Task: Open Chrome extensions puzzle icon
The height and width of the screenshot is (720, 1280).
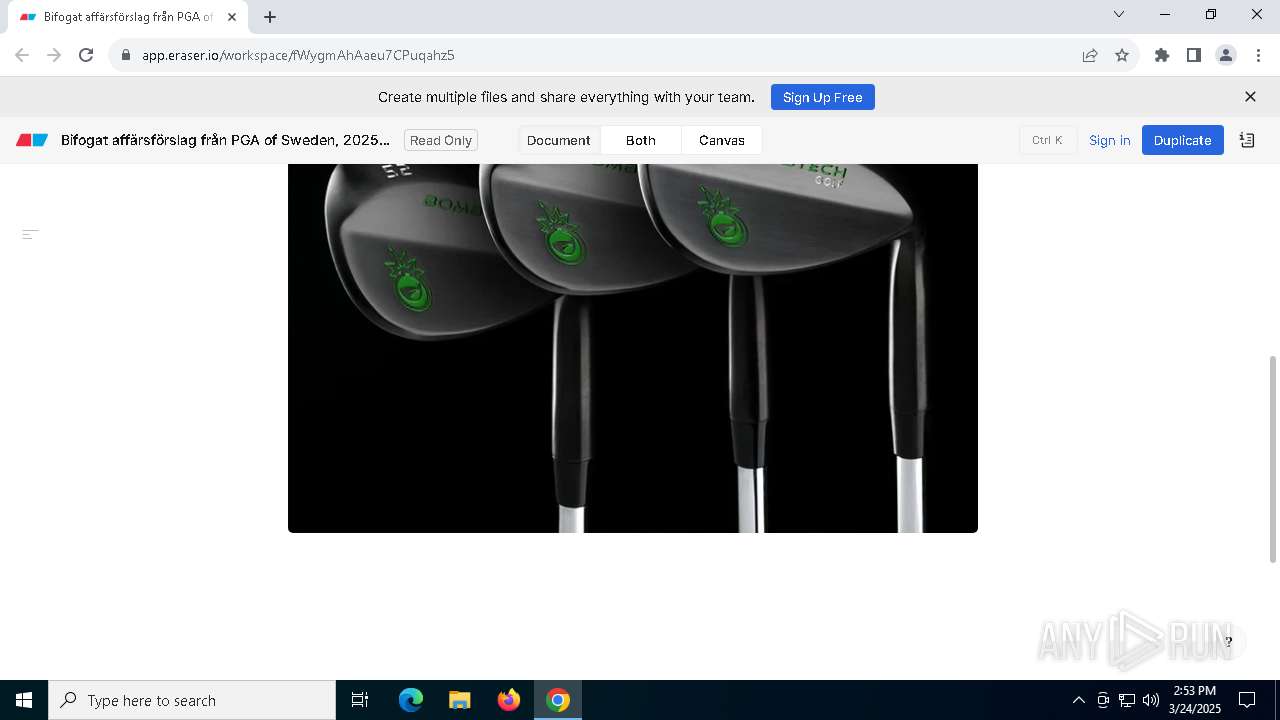Action: pyautogui.click(x=1162, y=55)
